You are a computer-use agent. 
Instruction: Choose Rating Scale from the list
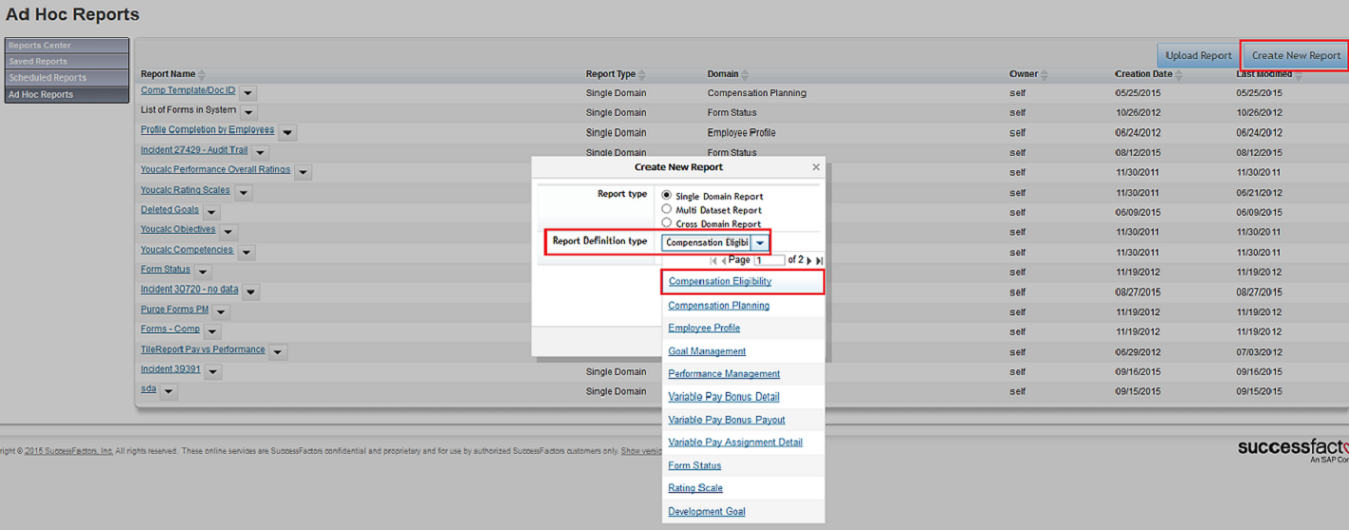695,488
